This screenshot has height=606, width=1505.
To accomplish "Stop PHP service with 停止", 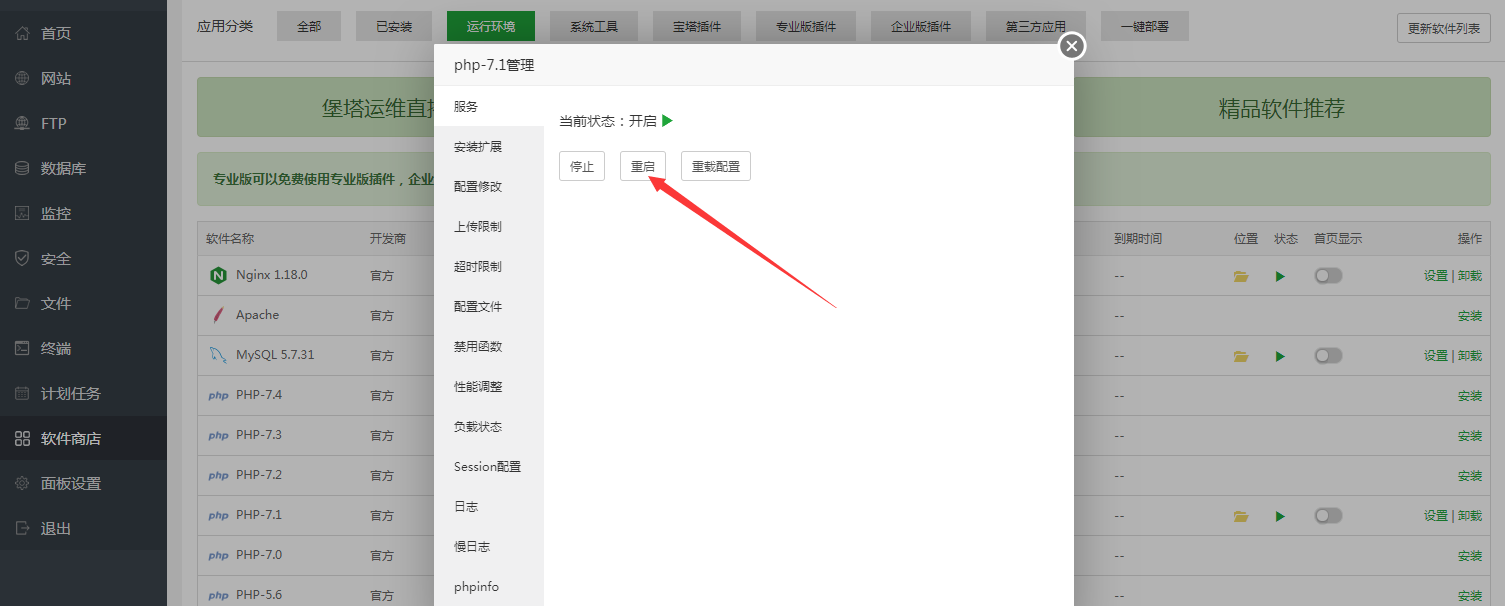I will tap(582, 166).
